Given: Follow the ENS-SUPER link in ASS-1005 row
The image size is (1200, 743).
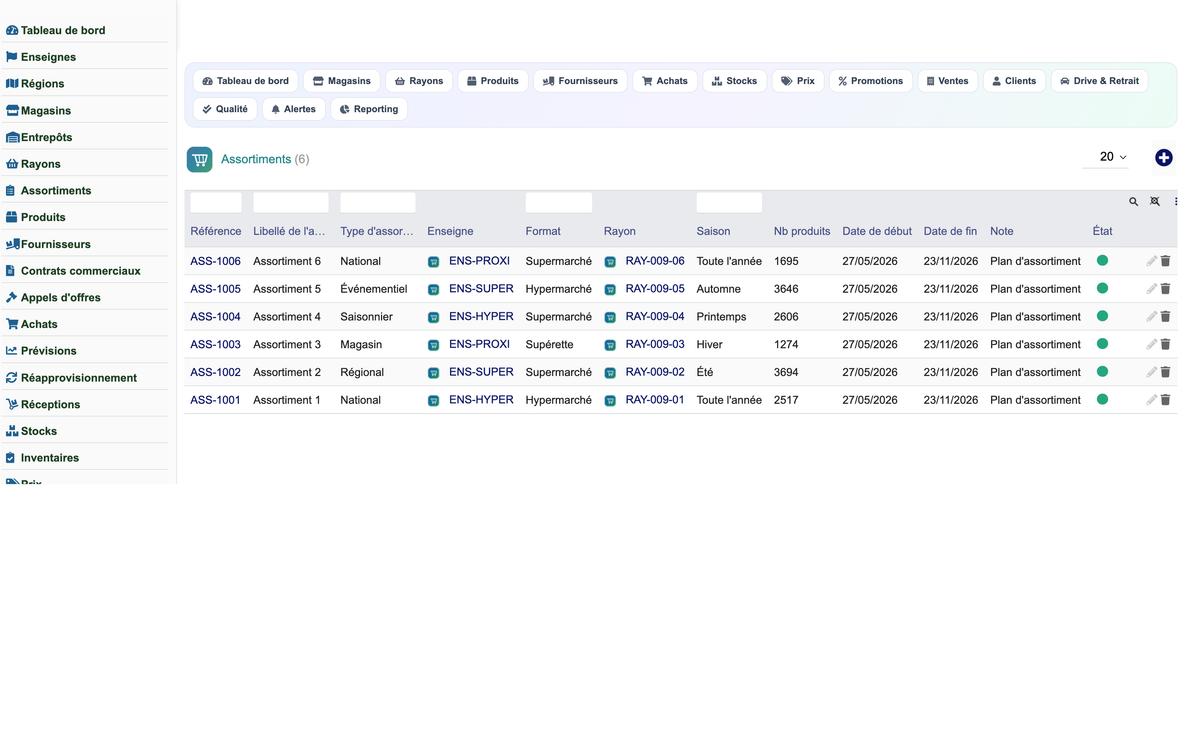Looking at the screenshot, I should (481, 289).
